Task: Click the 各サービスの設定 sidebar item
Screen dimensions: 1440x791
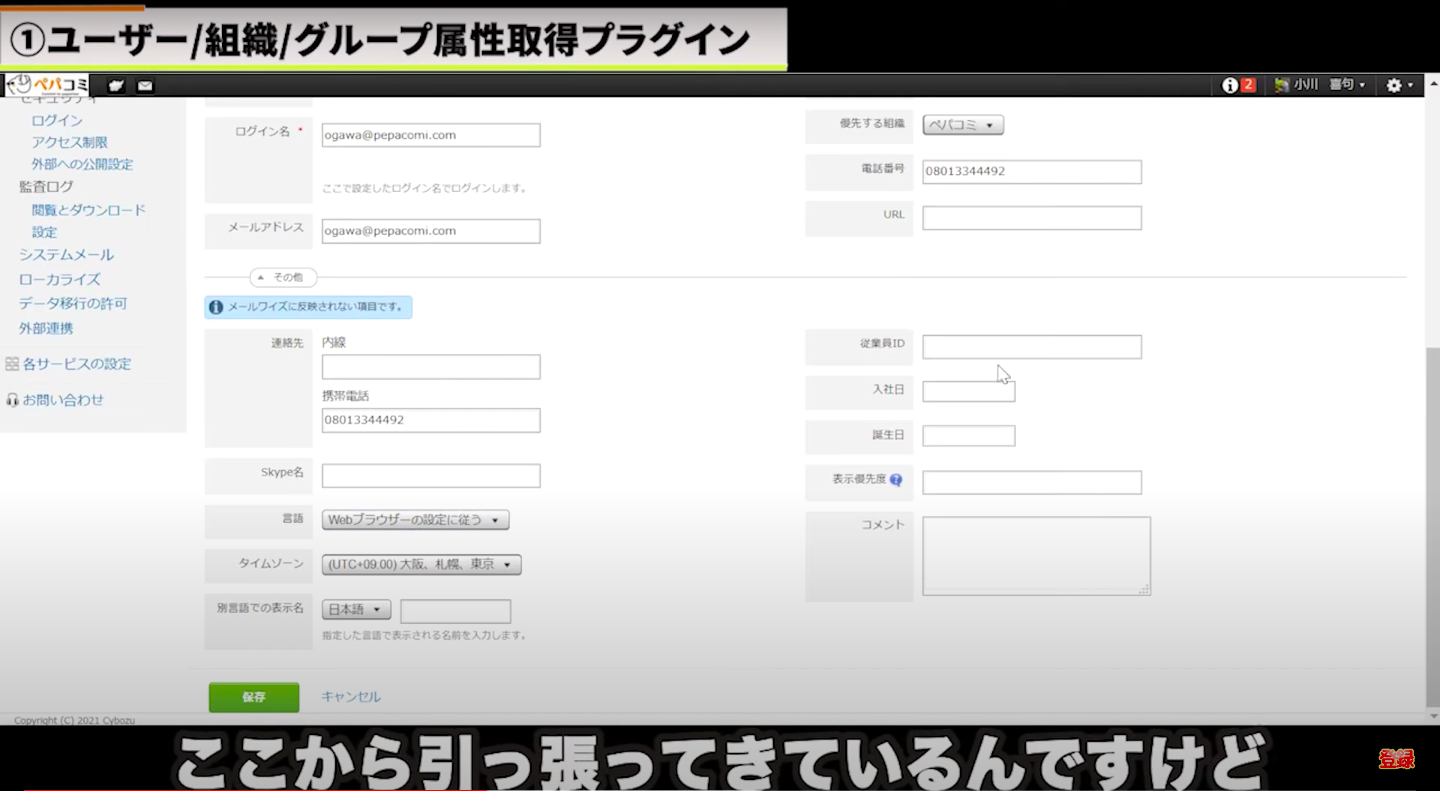Action: (x=76, y=364)
